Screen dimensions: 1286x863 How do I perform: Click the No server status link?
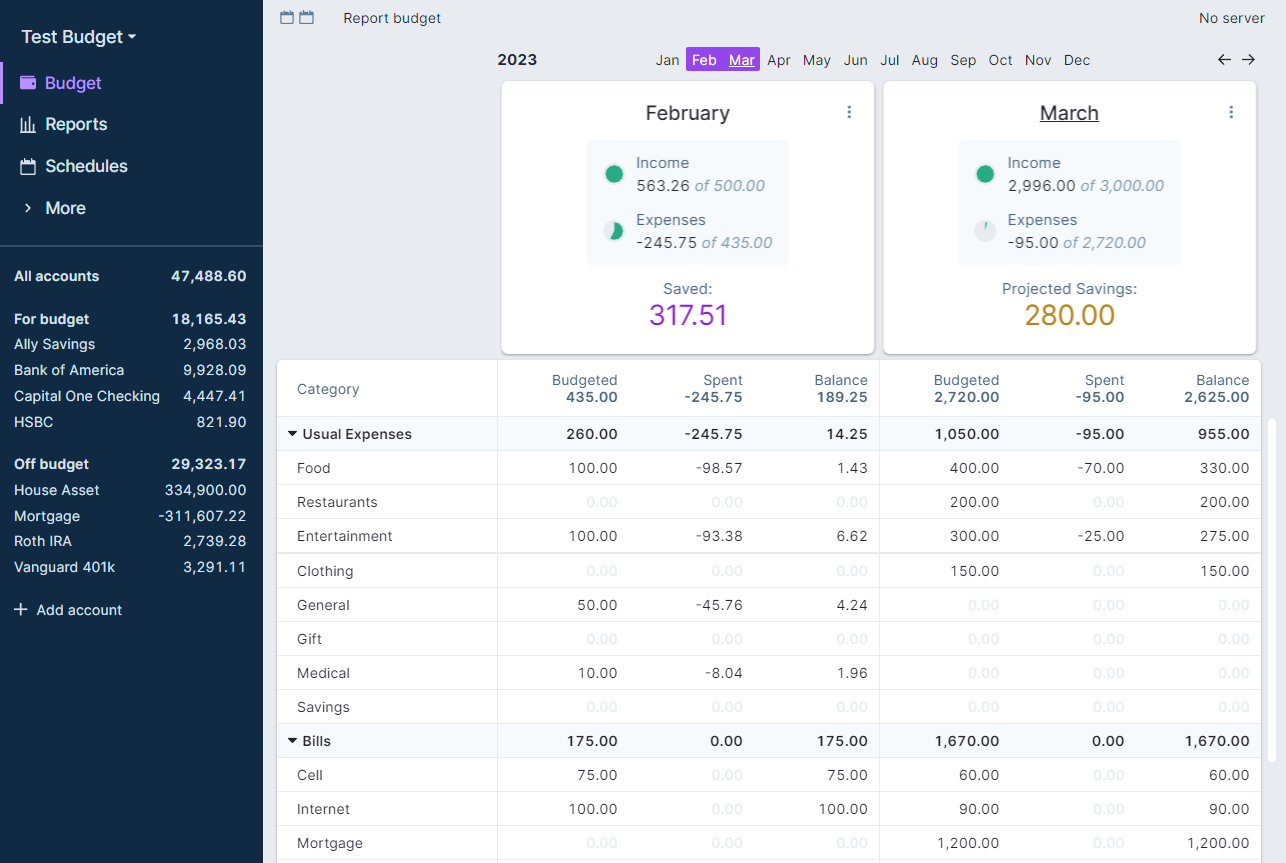click(1231, 18)
